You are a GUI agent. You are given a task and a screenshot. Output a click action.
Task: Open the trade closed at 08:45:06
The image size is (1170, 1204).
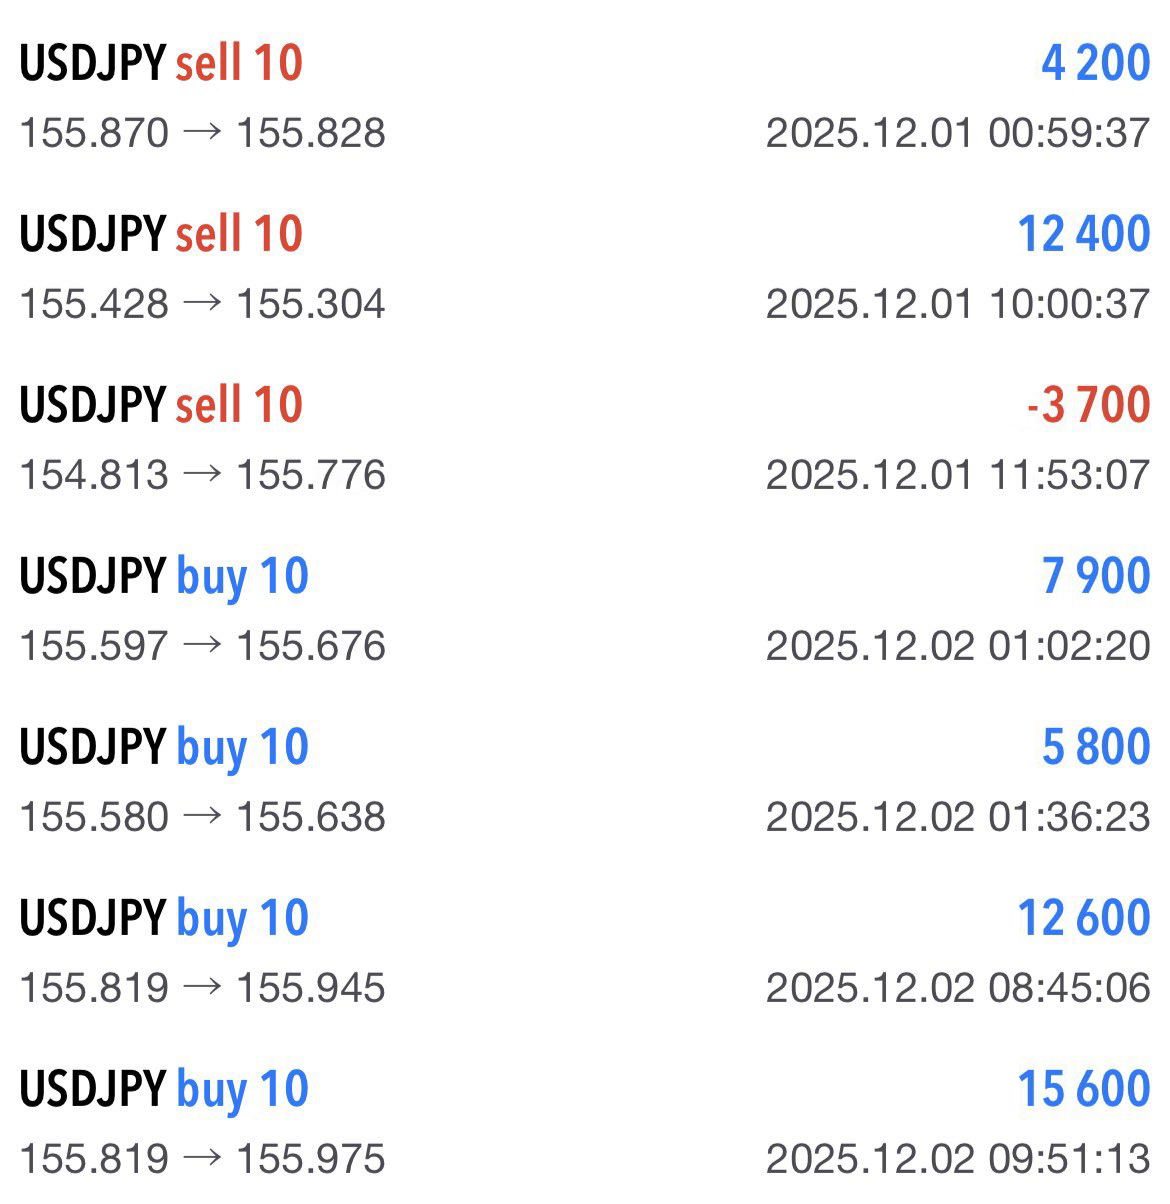point(957,988)
